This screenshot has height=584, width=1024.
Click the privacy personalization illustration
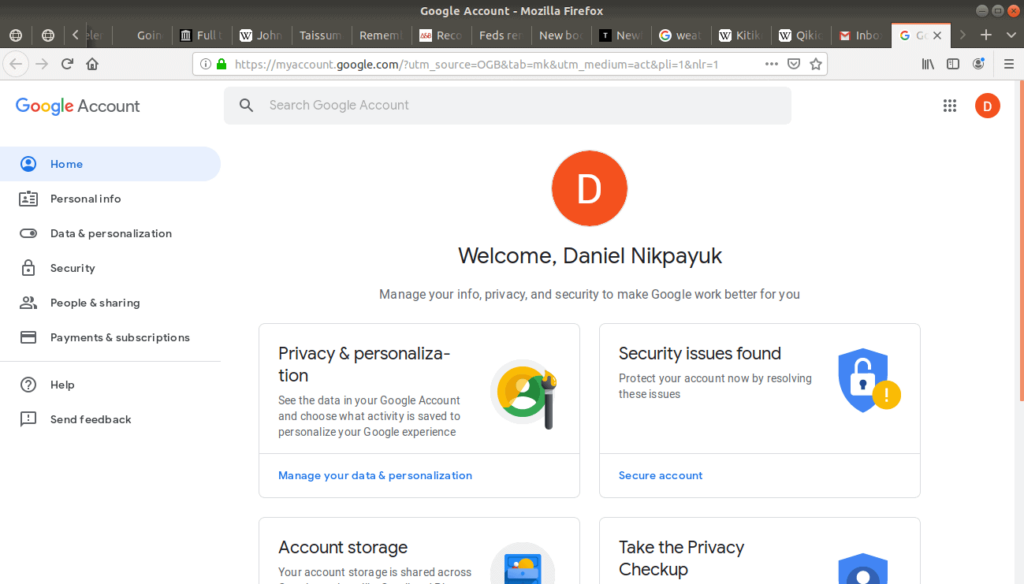tap(525, 393)
